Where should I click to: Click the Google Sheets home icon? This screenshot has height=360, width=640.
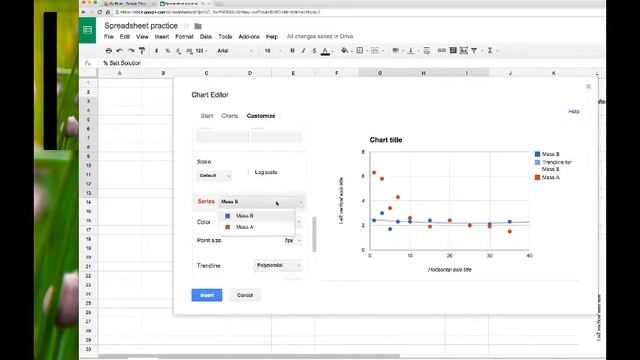point(87,30)
